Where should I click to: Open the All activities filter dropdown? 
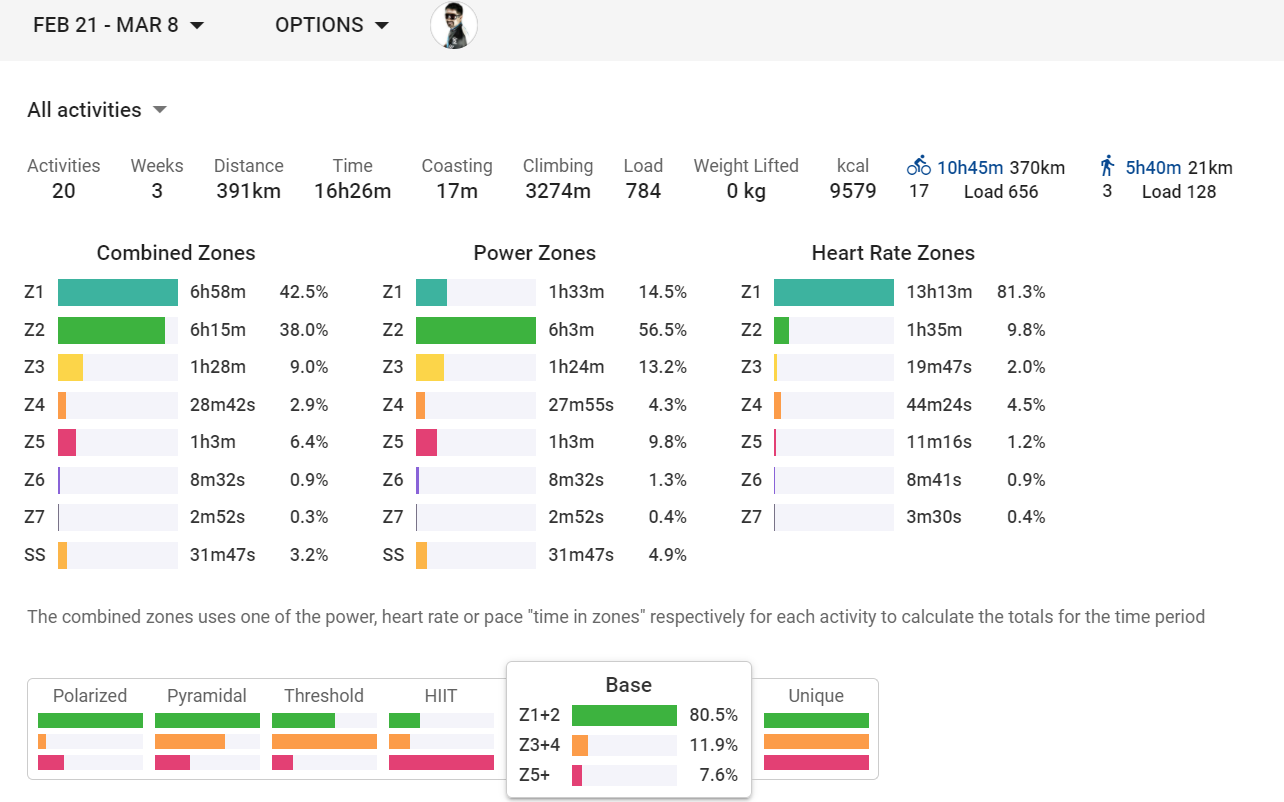[97, 110]
